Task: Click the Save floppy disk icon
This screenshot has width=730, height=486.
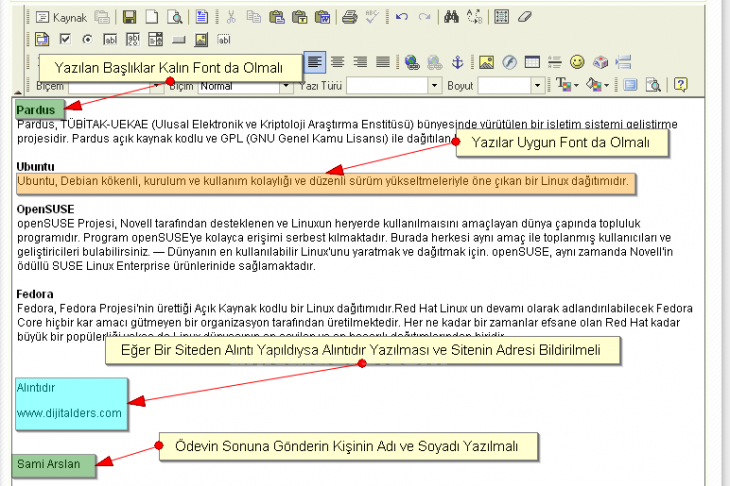Action: coord(129,18)
